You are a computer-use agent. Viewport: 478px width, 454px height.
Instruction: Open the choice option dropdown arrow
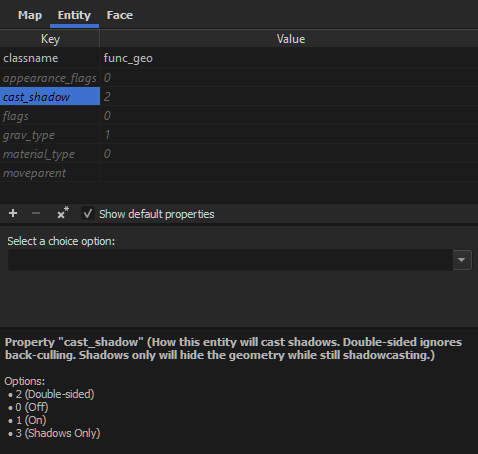(462, 260)
